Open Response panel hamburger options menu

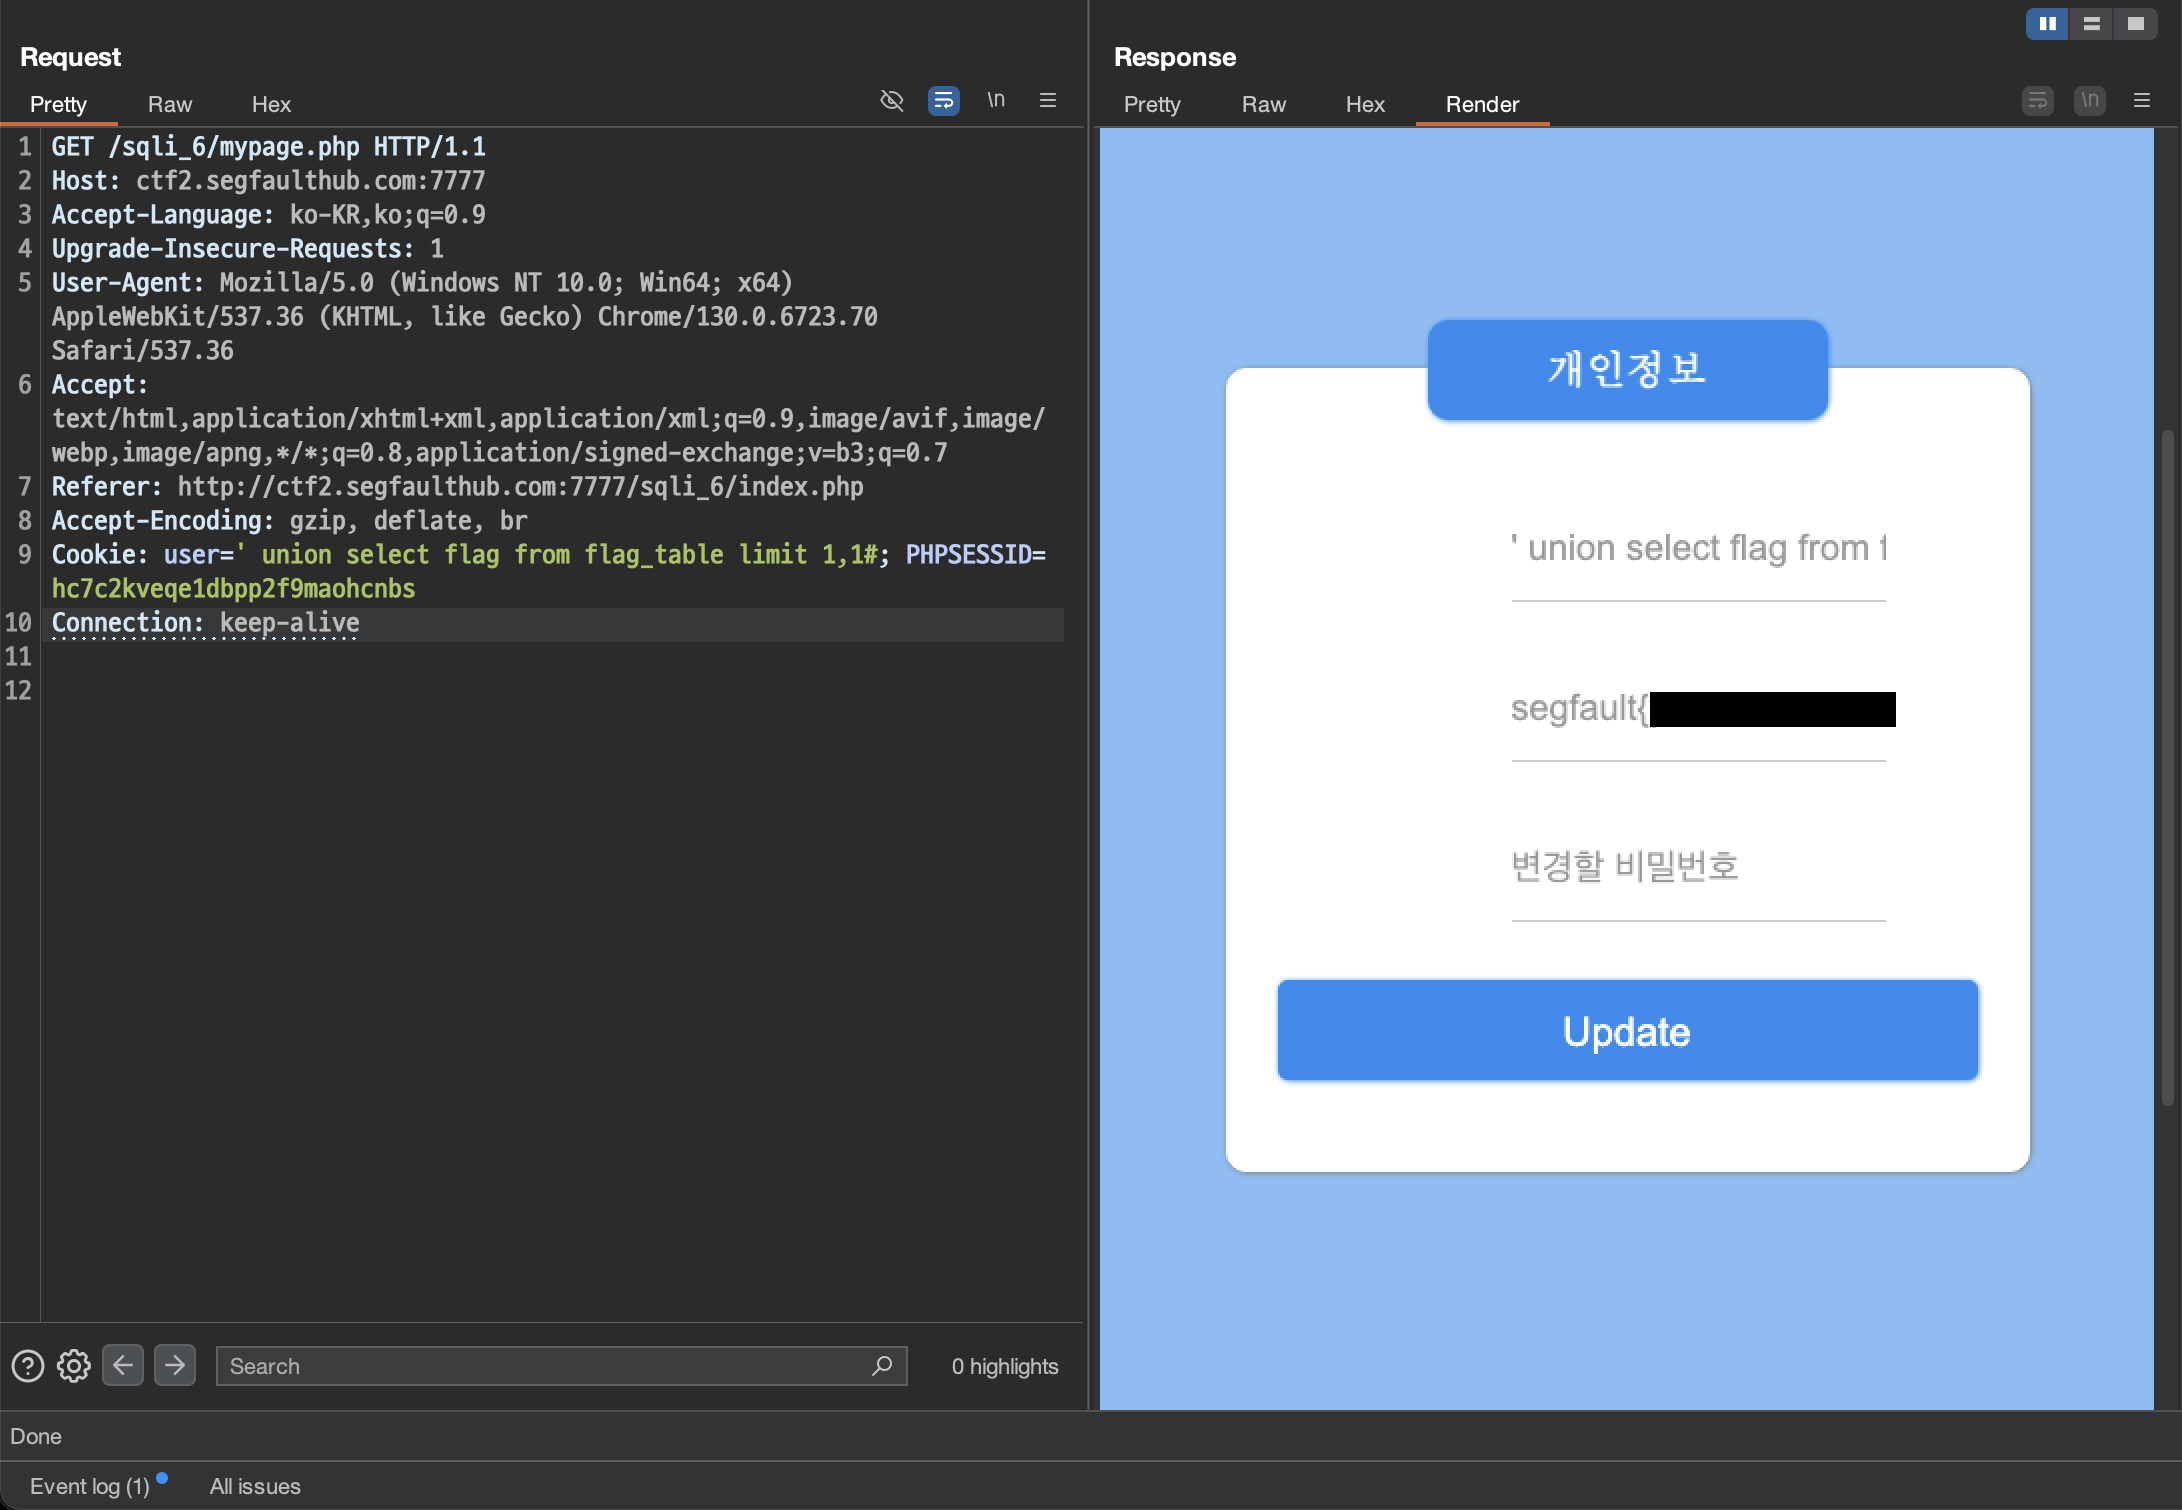point(2141,100)
